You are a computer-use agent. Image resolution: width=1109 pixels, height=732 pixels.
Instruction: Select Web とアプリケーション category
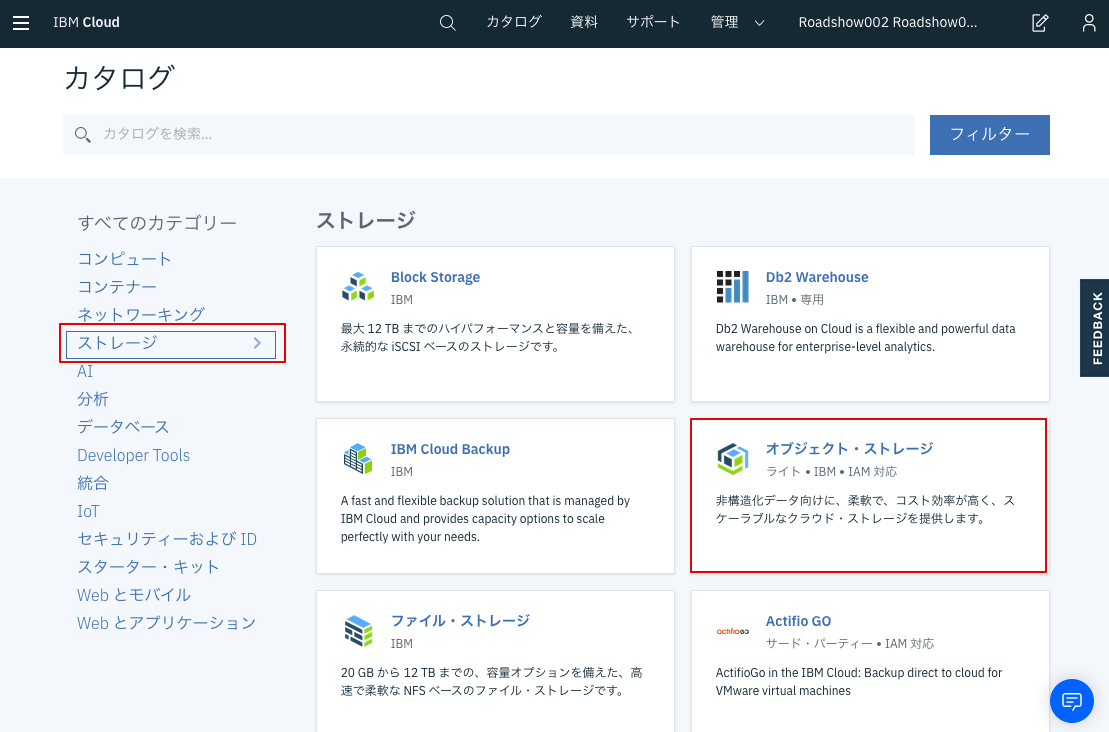[x=166, y=623]
